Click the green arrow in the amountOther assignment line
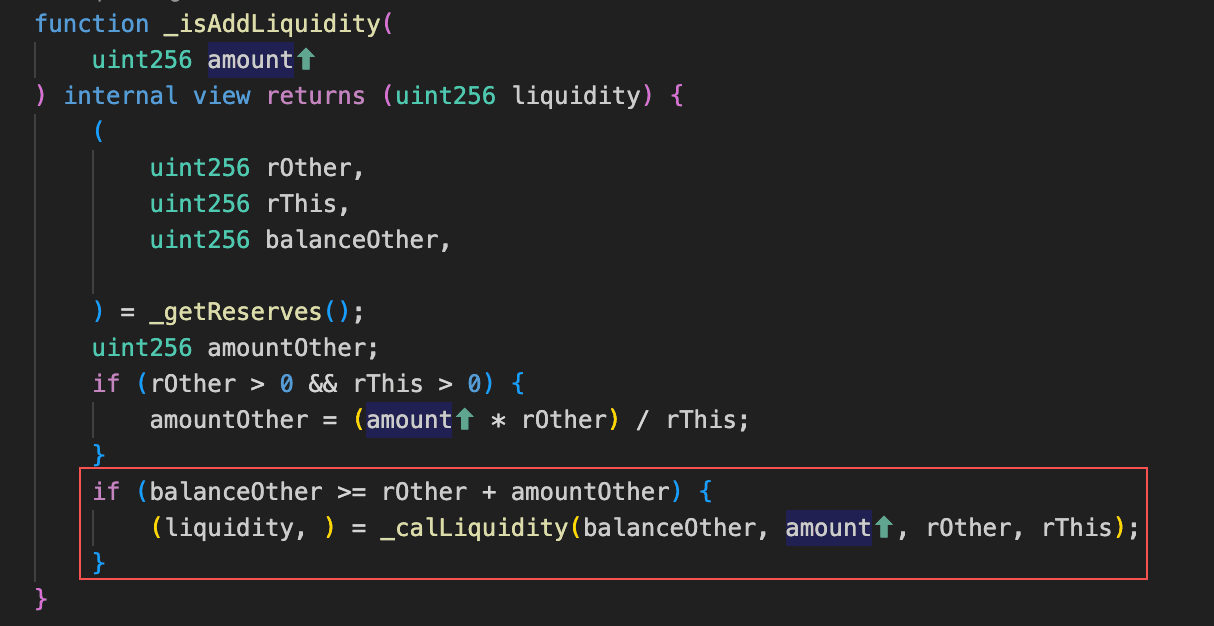The width and height of the screenshot is (1214, 626). [464, 420]
